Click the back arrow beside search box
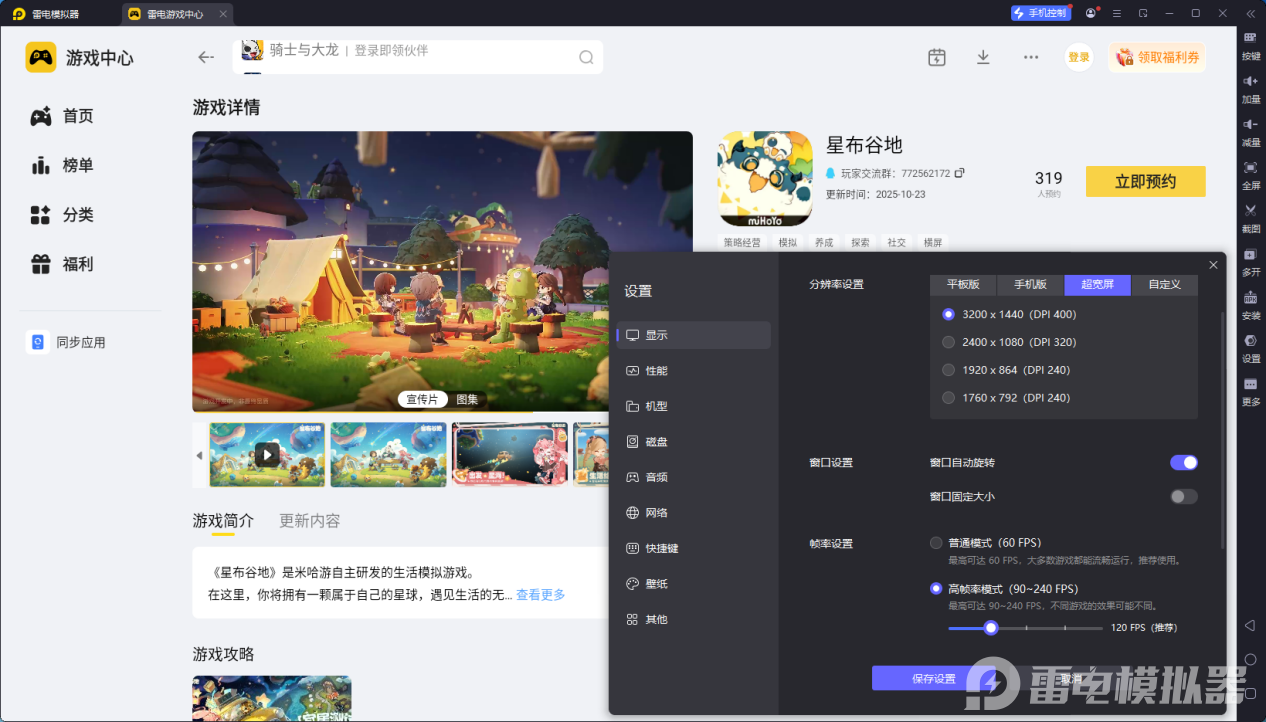1266x722 pixels. coord(206,57)
